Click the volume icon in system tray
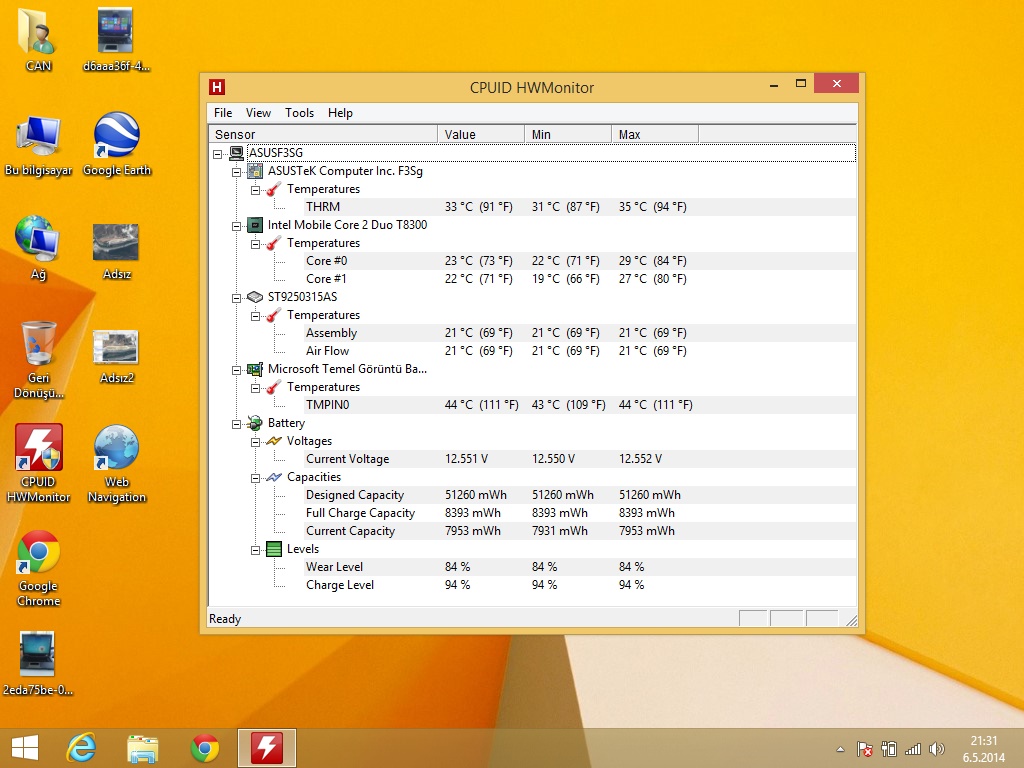Screen dimensions: 1024x768 936,749
